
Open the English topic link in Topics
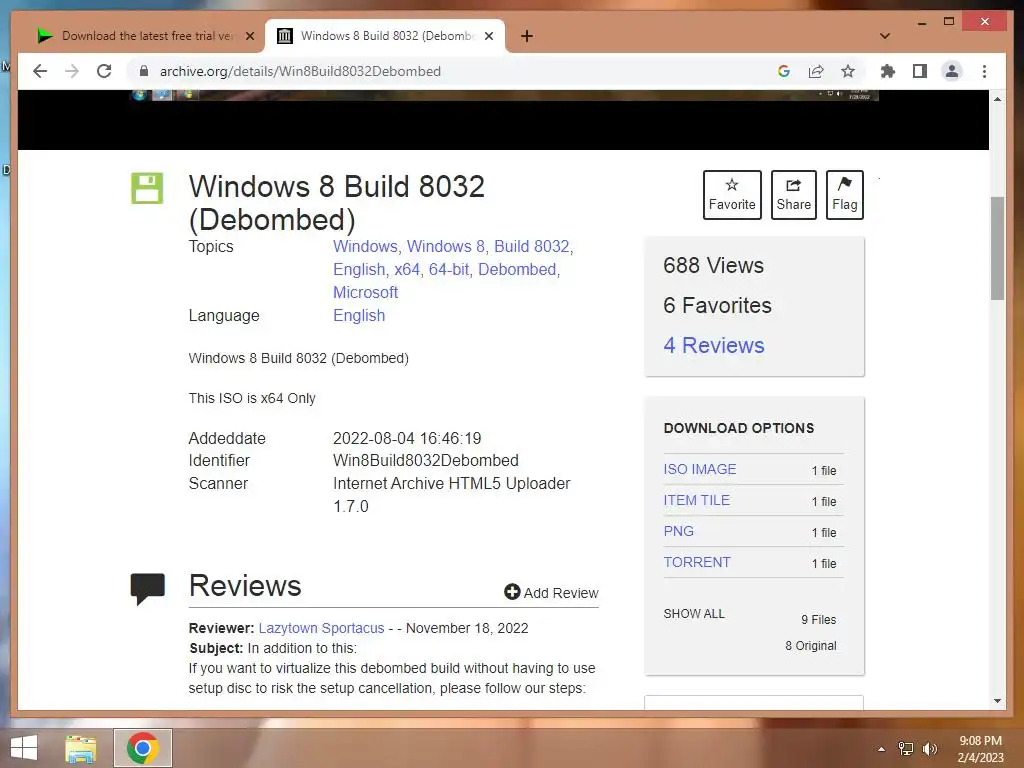pyautogui.click(x=359, y=269)
